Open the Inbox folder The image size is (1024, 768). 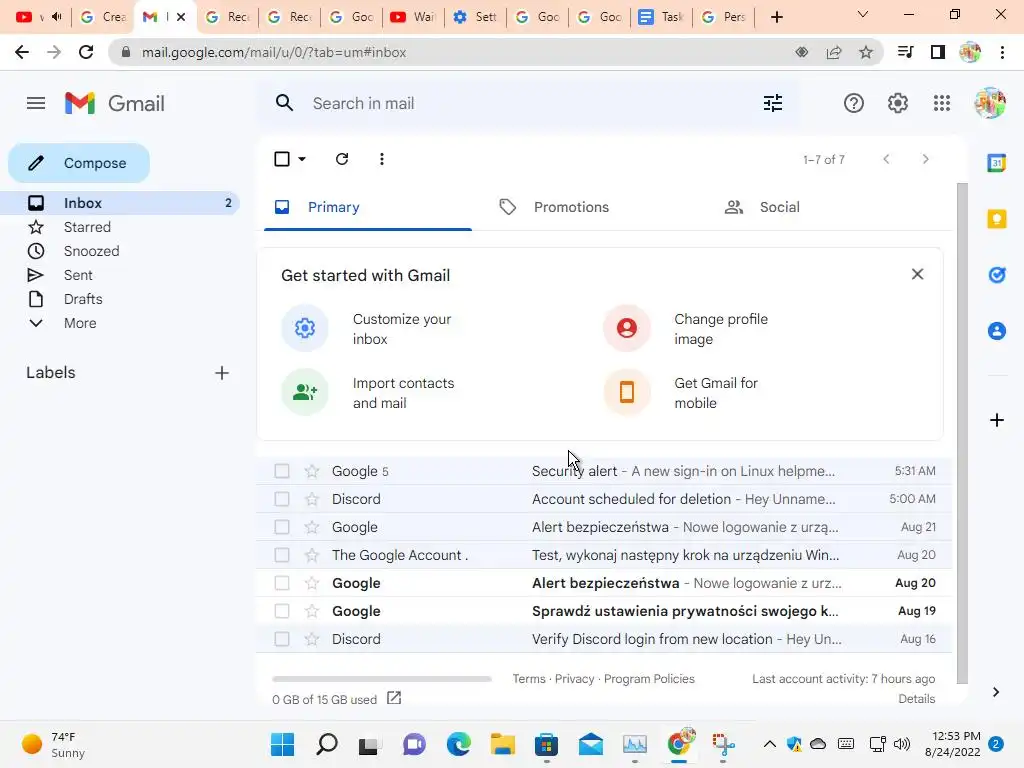coord(120,203)
